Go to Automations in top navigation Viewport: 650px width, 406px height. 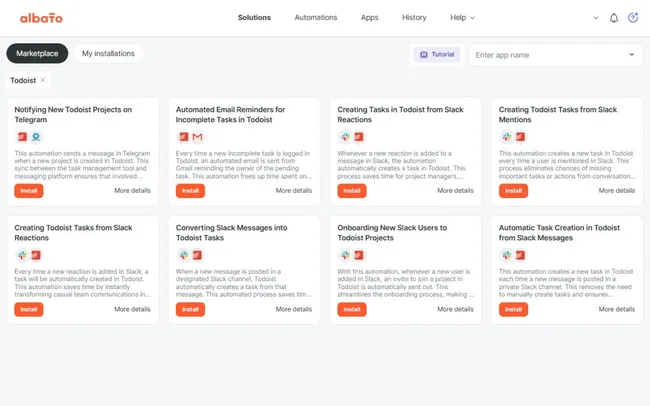316,17
